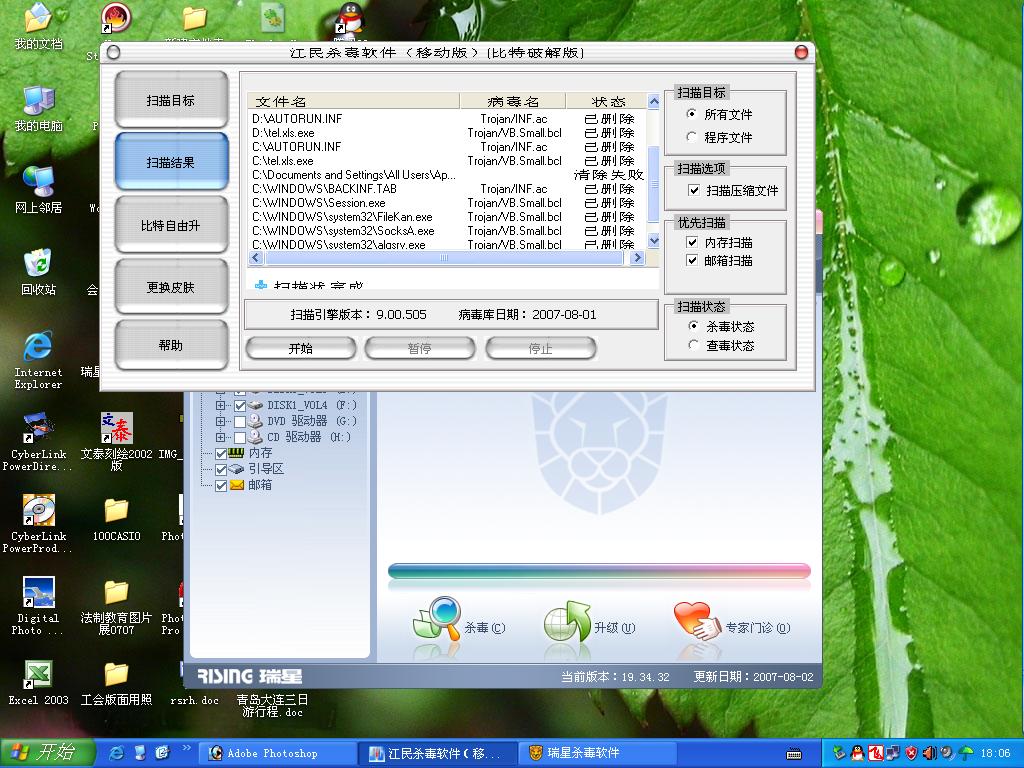Click the results list scroll-up arrow
Viewport: 1024px width, 768px height.
(653, 101)
